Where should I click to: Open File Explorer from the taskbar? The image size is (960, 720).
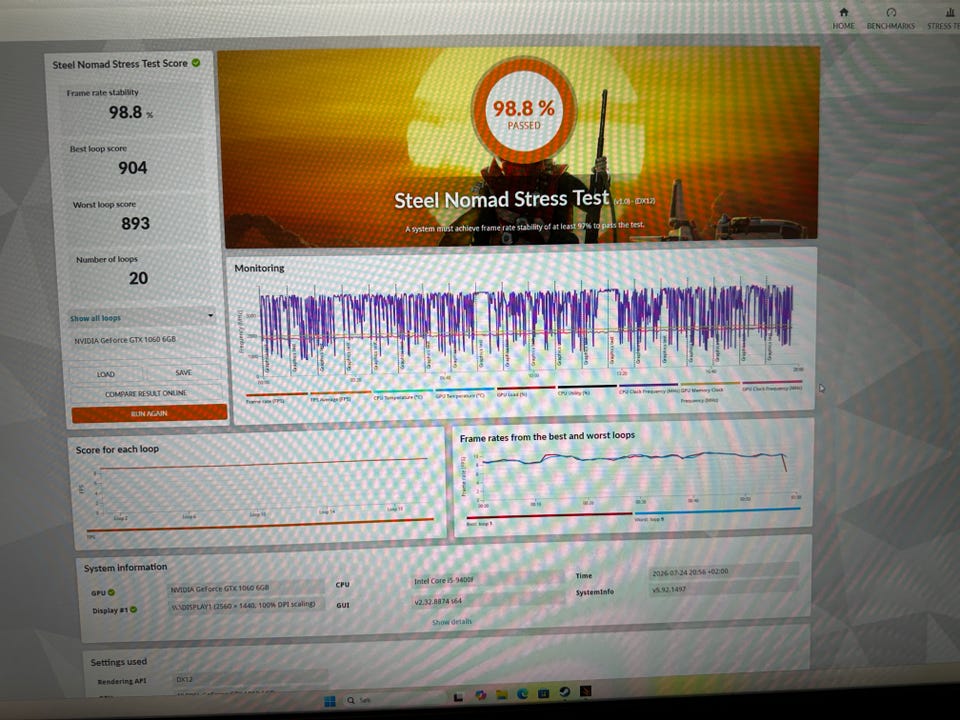[x=501, y=695]
